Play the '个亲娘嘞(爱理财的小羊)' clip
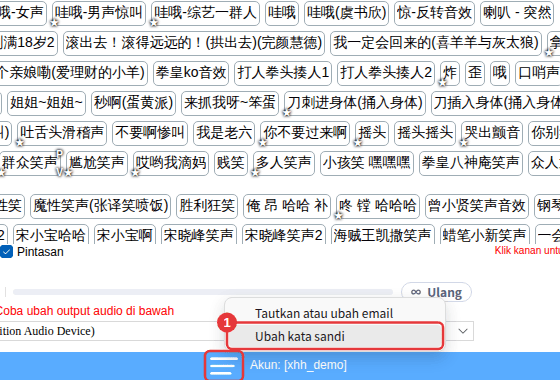Screen dimensions: 560x380 point(73,73)
